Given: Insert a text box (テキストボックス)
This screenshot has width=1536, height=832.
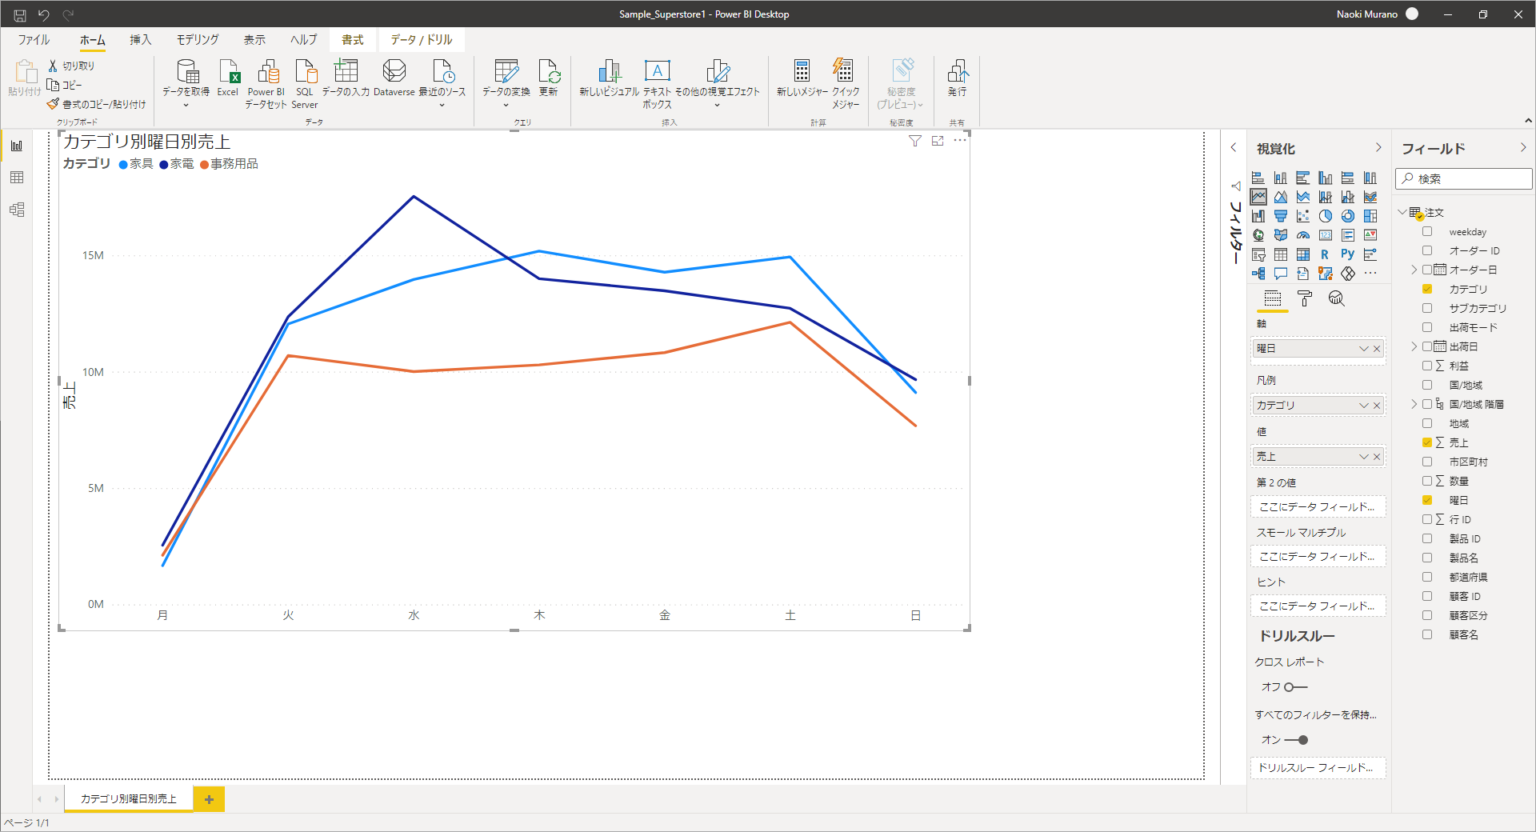Looking at the screenshot, I should click(657, 78).
